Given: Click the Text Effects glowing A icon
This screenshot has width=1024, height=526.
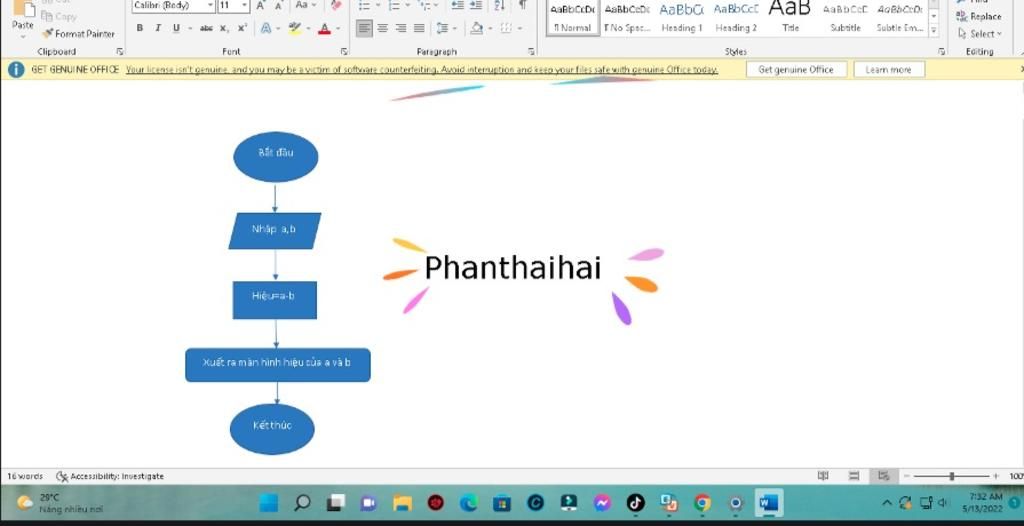Looking at the screenshot, I should tap(266, 28).
